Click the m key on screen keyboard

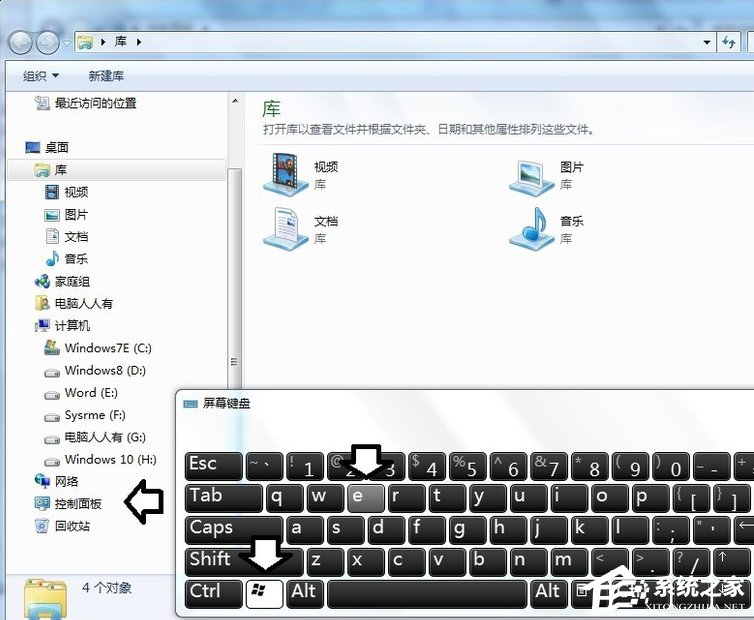click(569, 561)
